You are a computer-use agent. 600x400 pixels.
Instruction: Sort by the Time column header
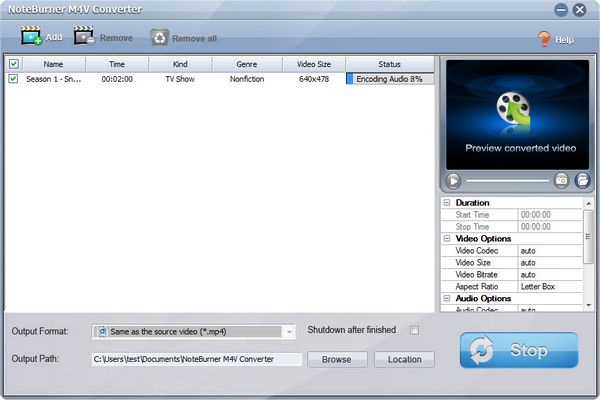[x=117, y=64]
